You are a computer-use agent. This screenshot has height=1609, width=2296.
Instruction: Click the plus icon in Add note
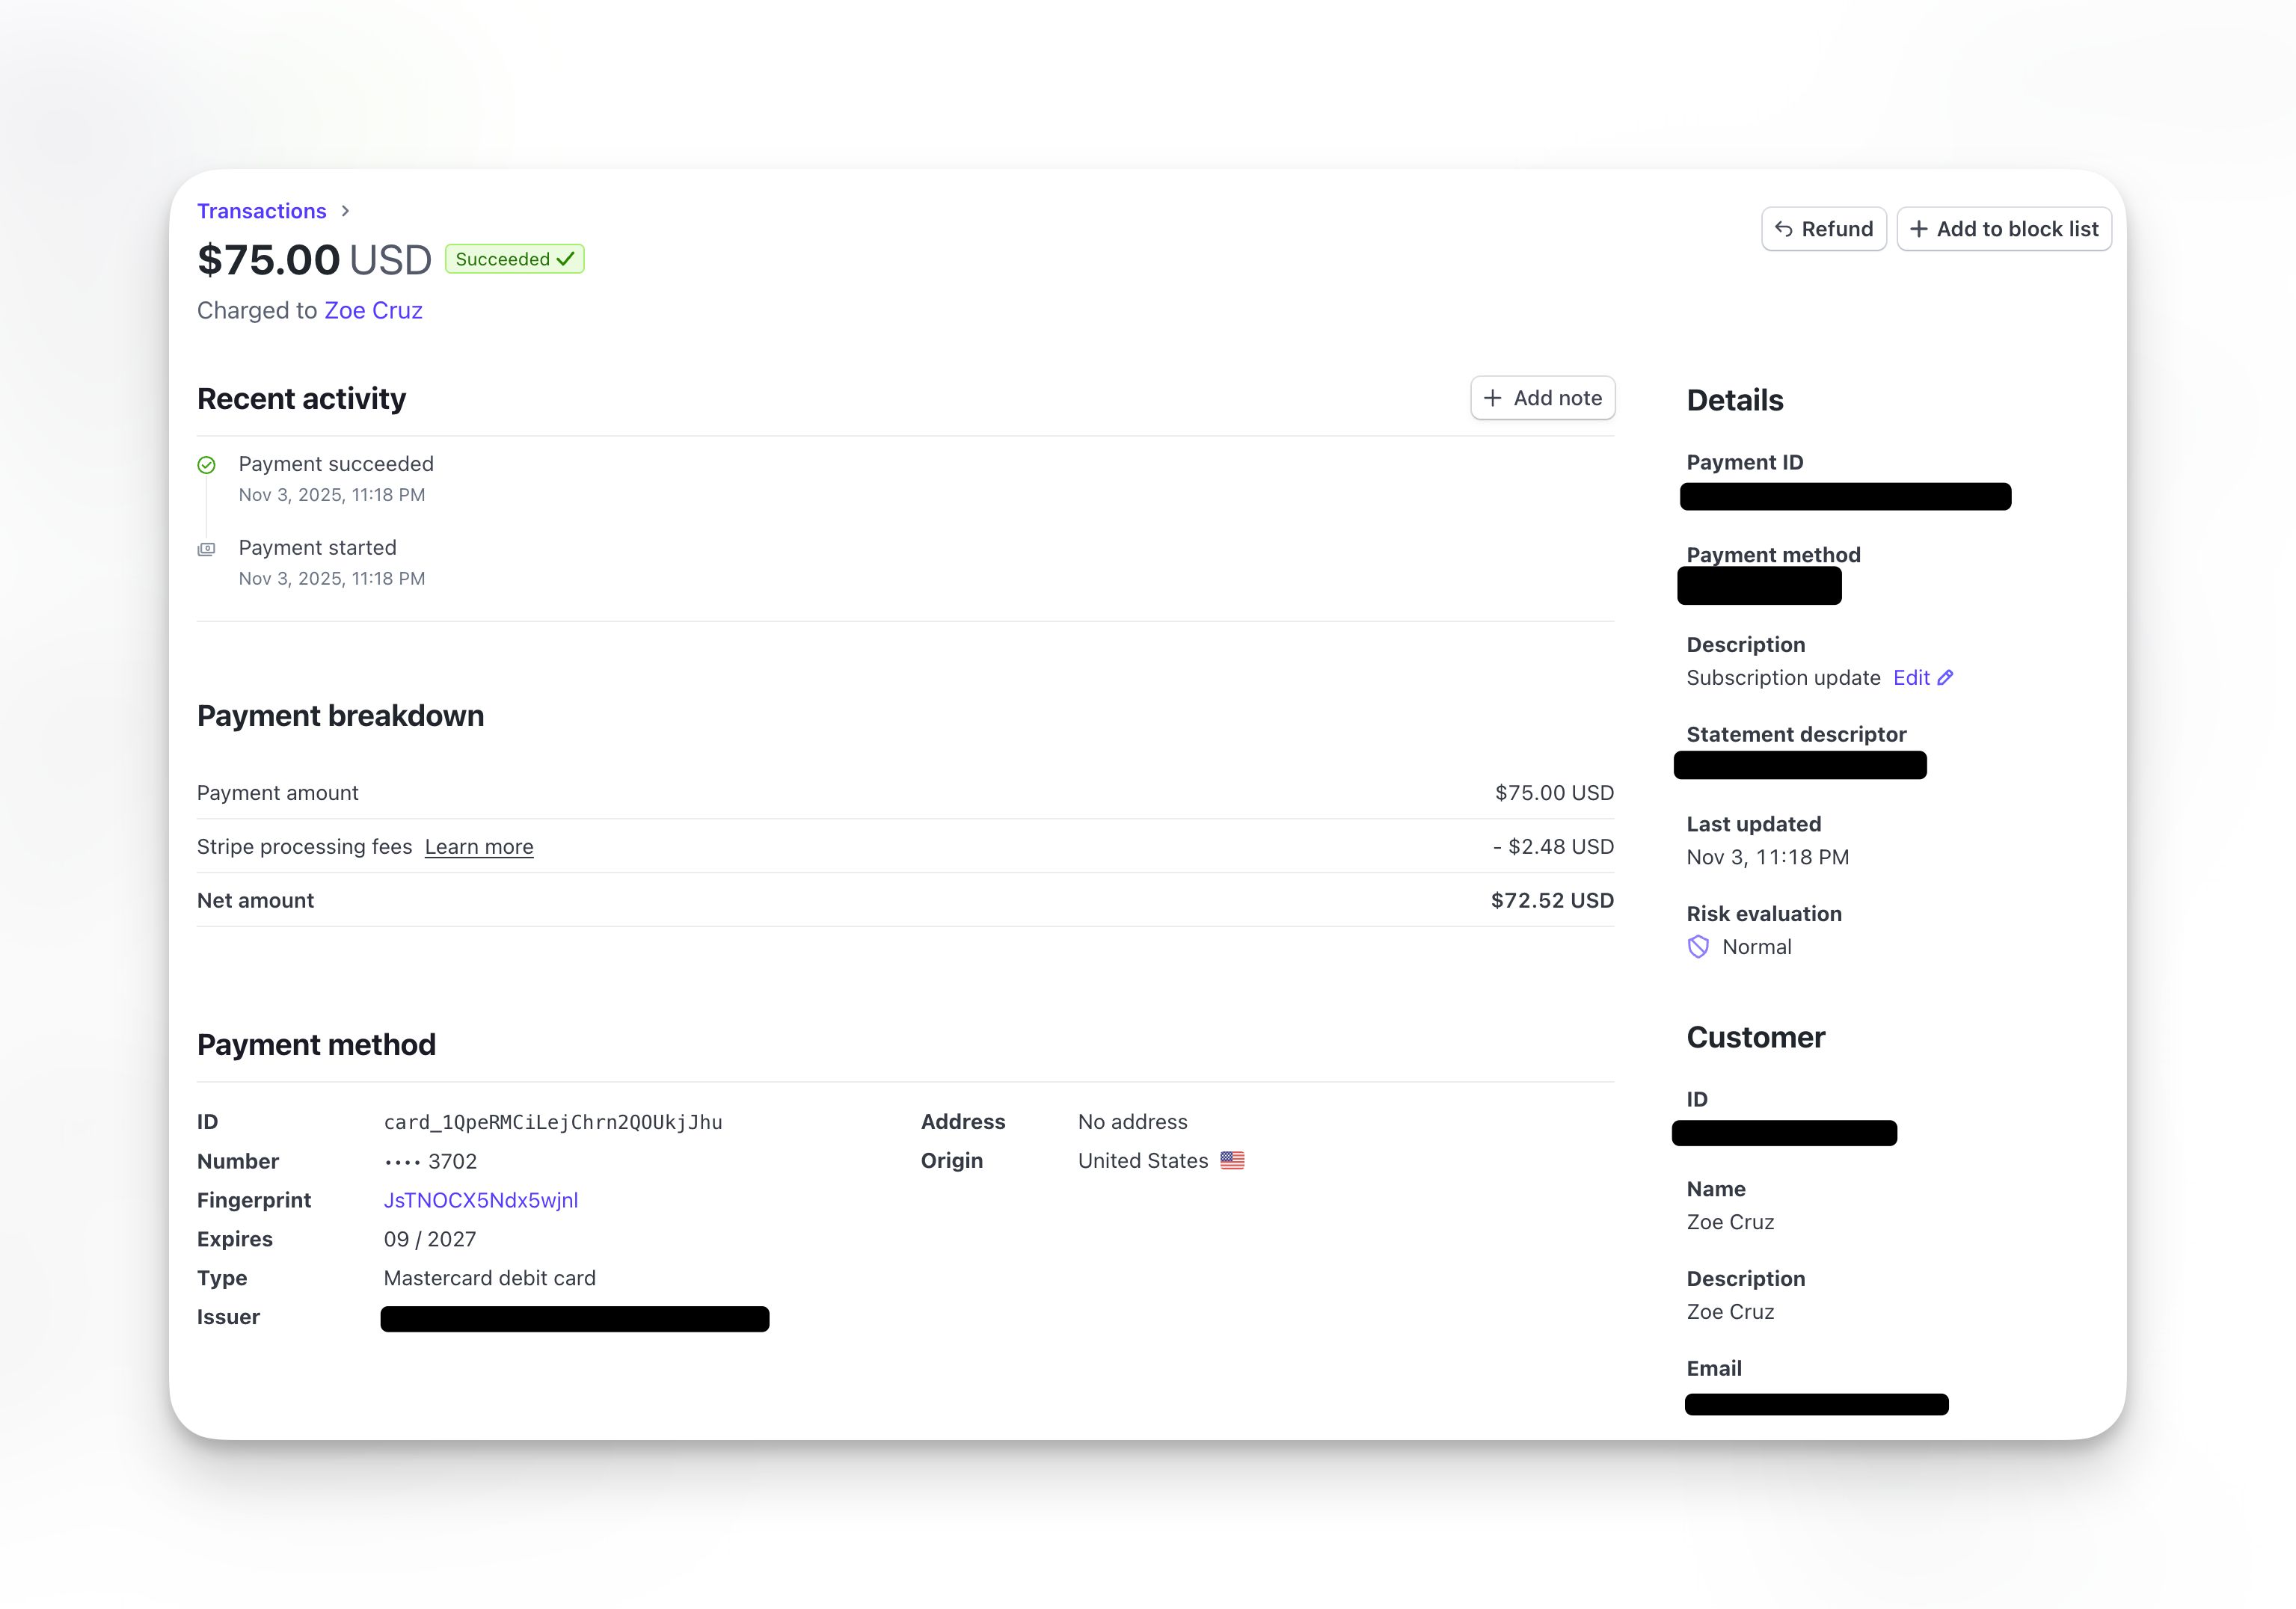click(x=1492, y=398)
